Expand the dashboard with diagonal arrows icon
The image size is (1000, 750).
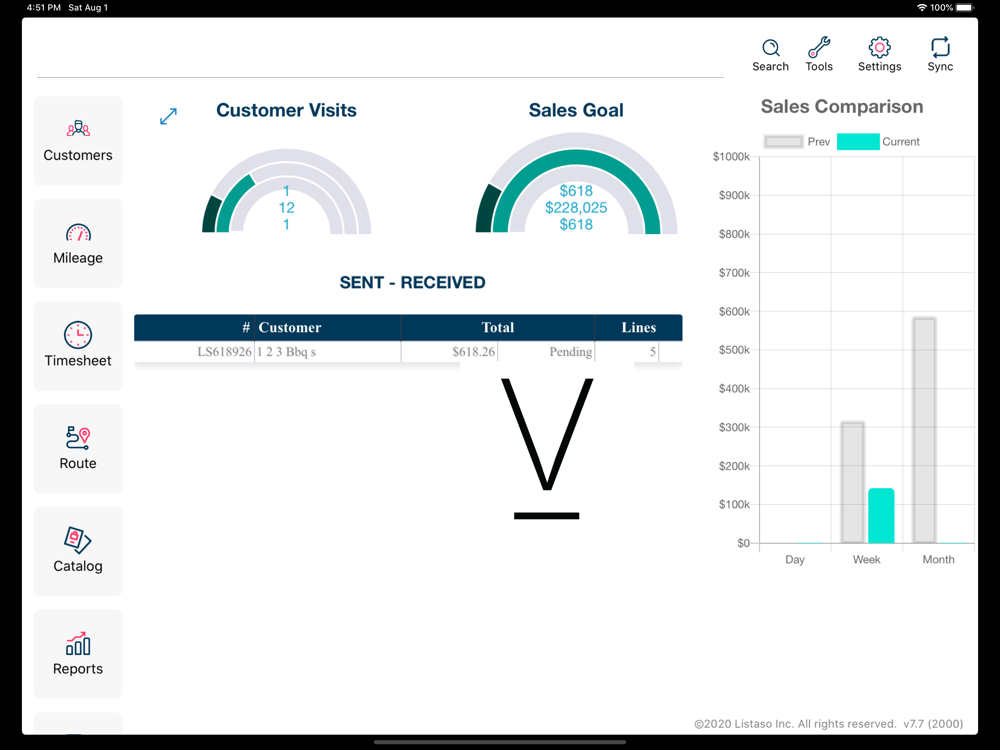[x=168, y=116]
